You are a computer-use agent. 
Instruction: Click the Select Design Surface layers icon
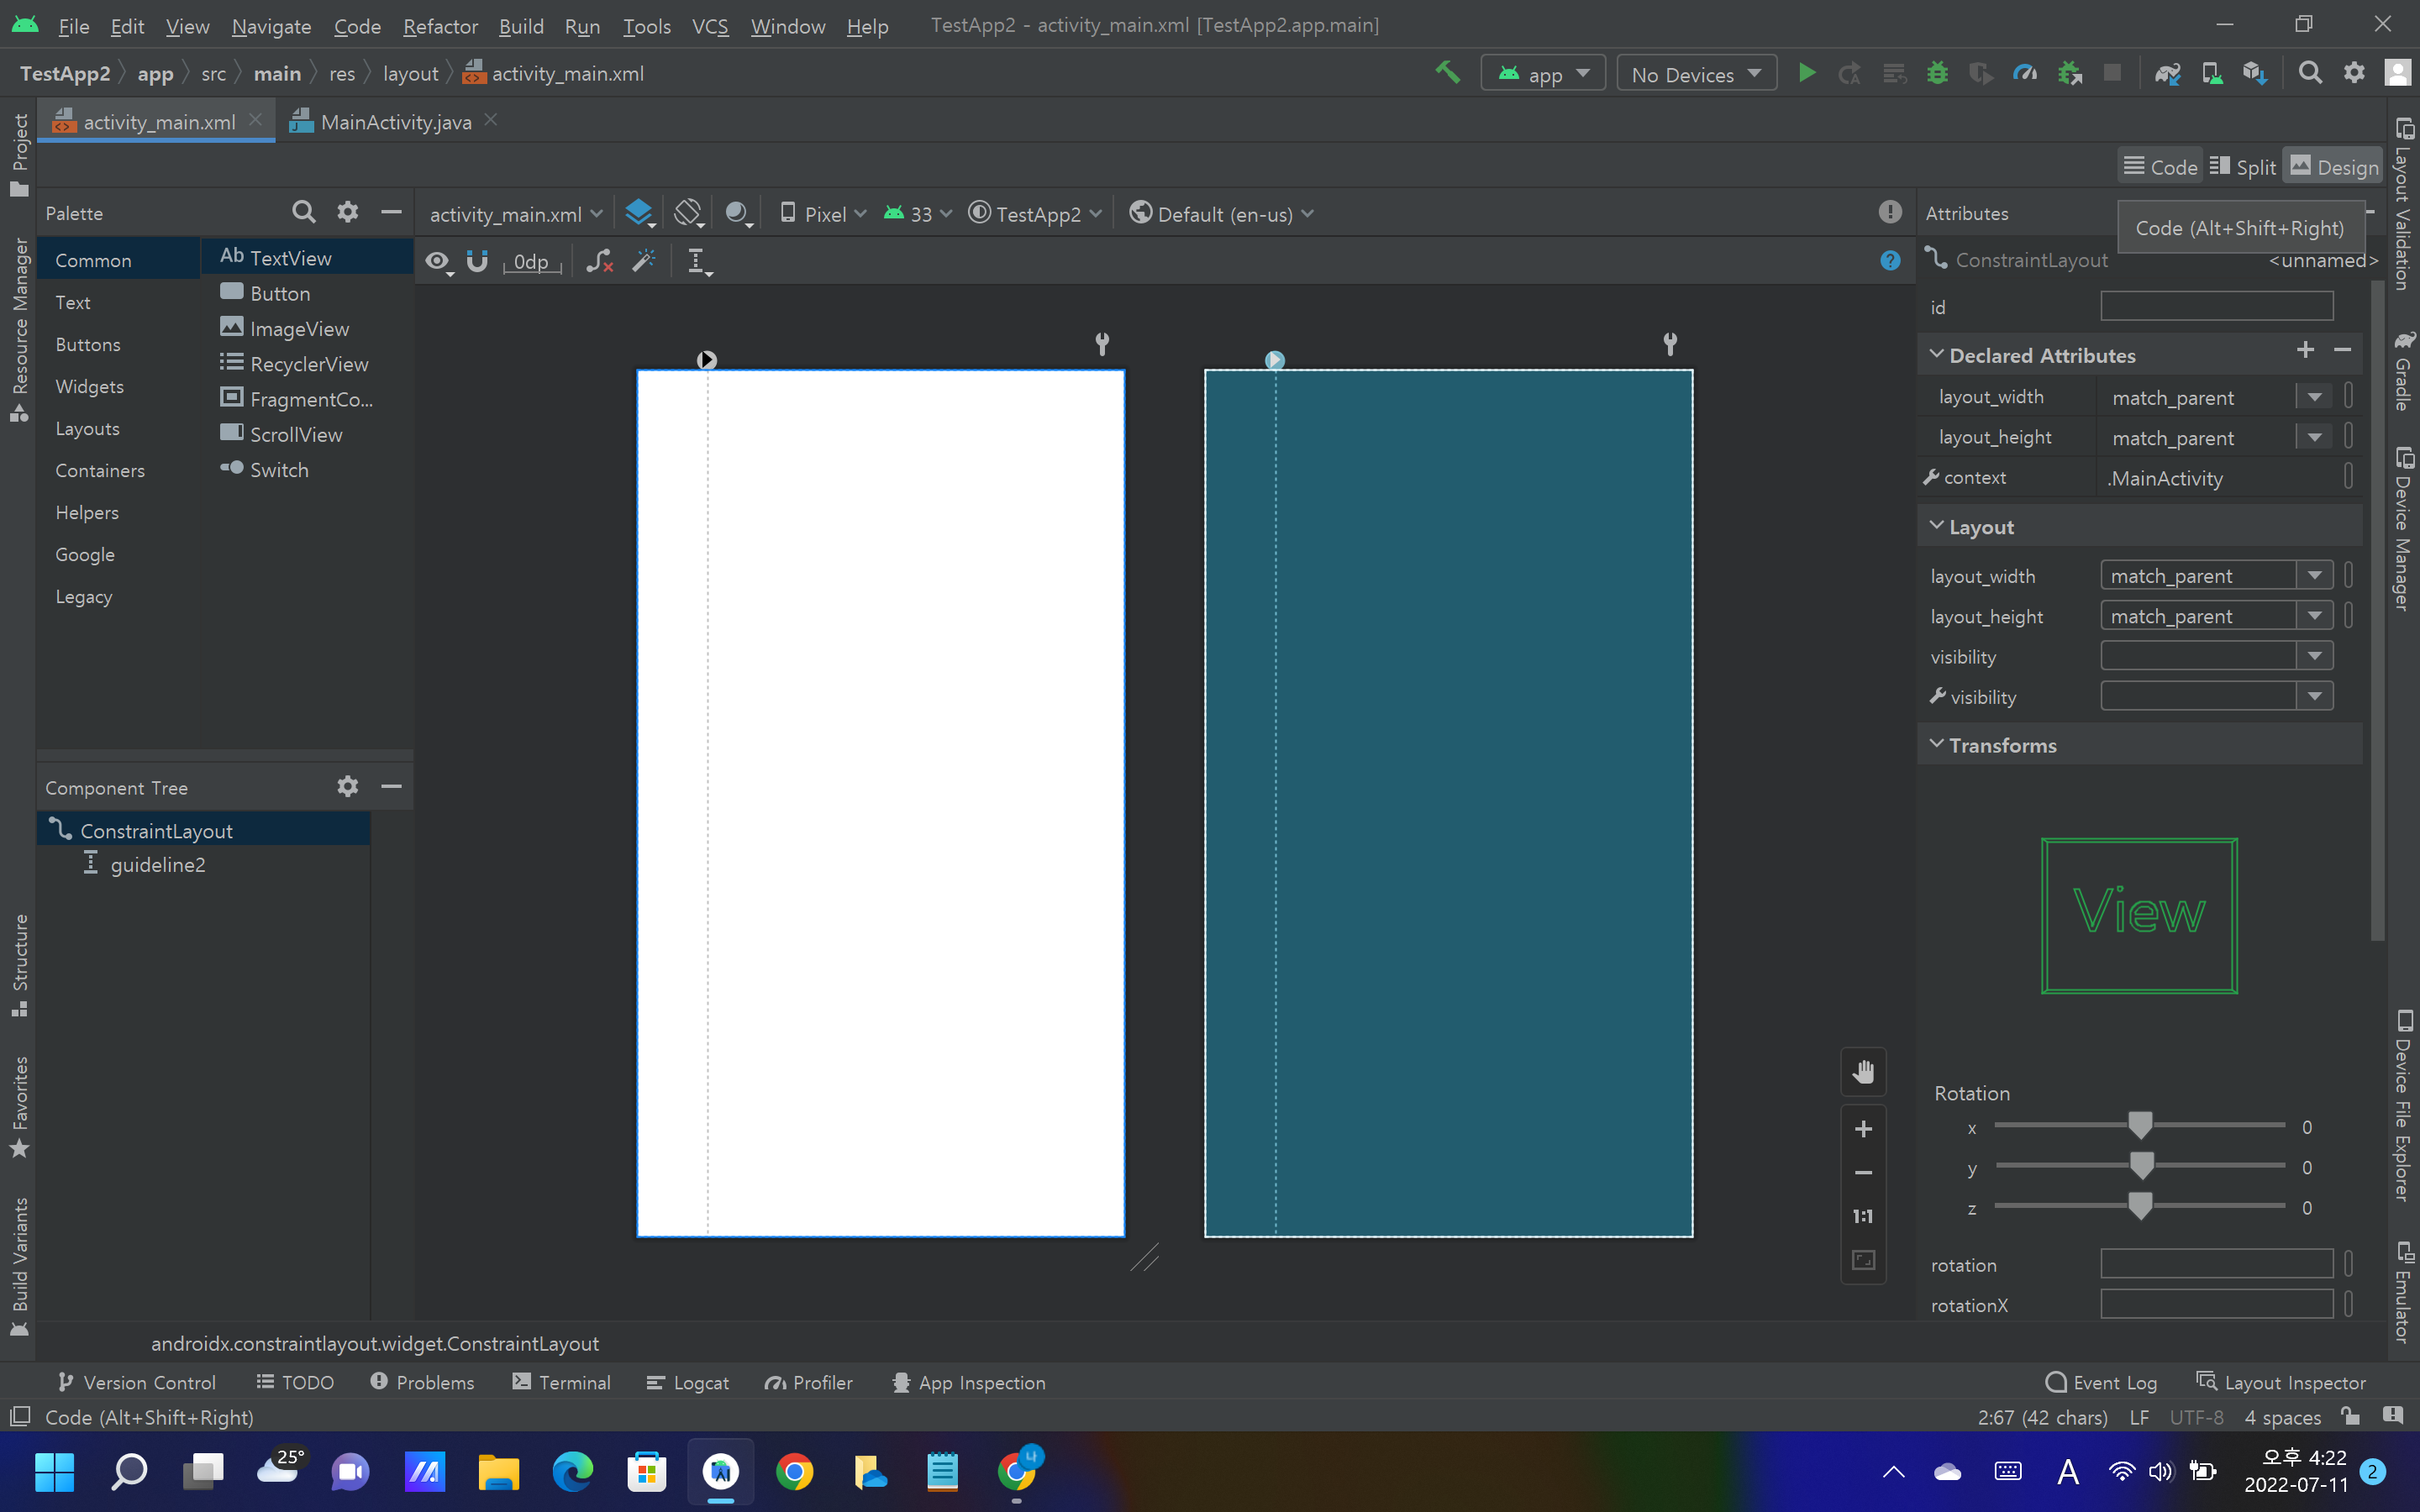(638, 213)
